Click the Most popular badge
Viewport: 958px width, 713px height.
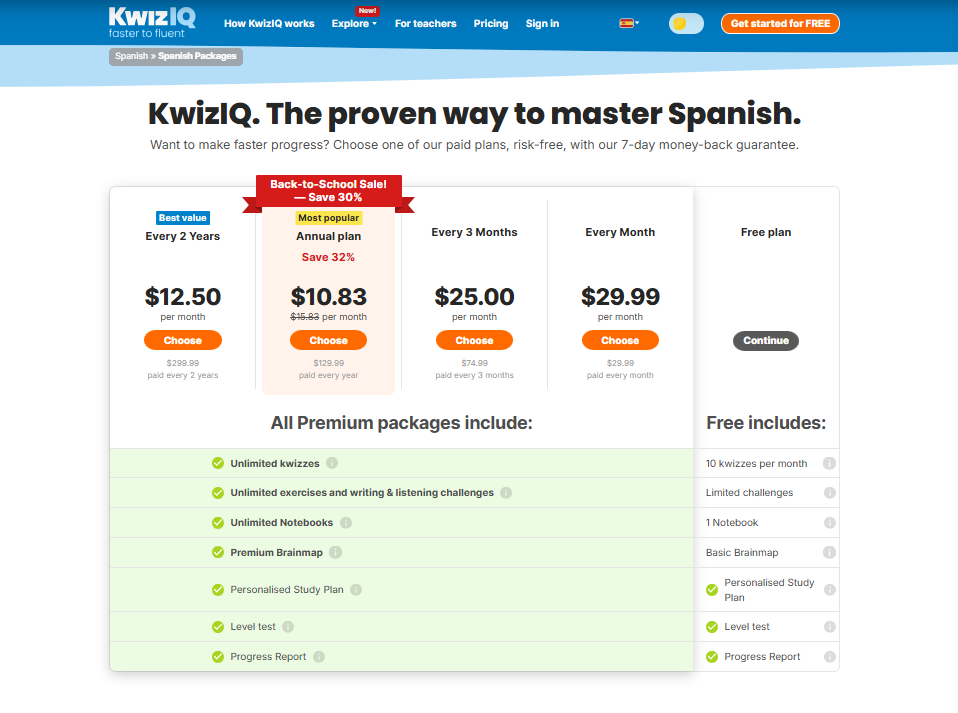tap(329, 218)
